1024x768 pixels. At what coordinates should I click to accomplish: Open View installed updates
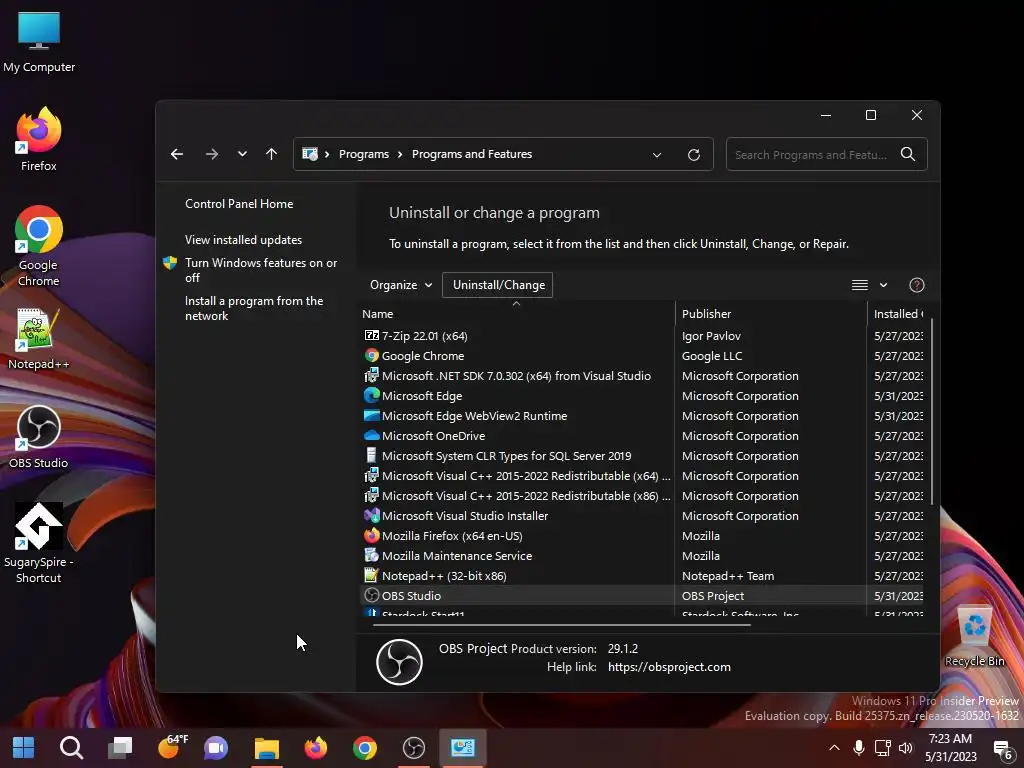[x=243, y=240]
